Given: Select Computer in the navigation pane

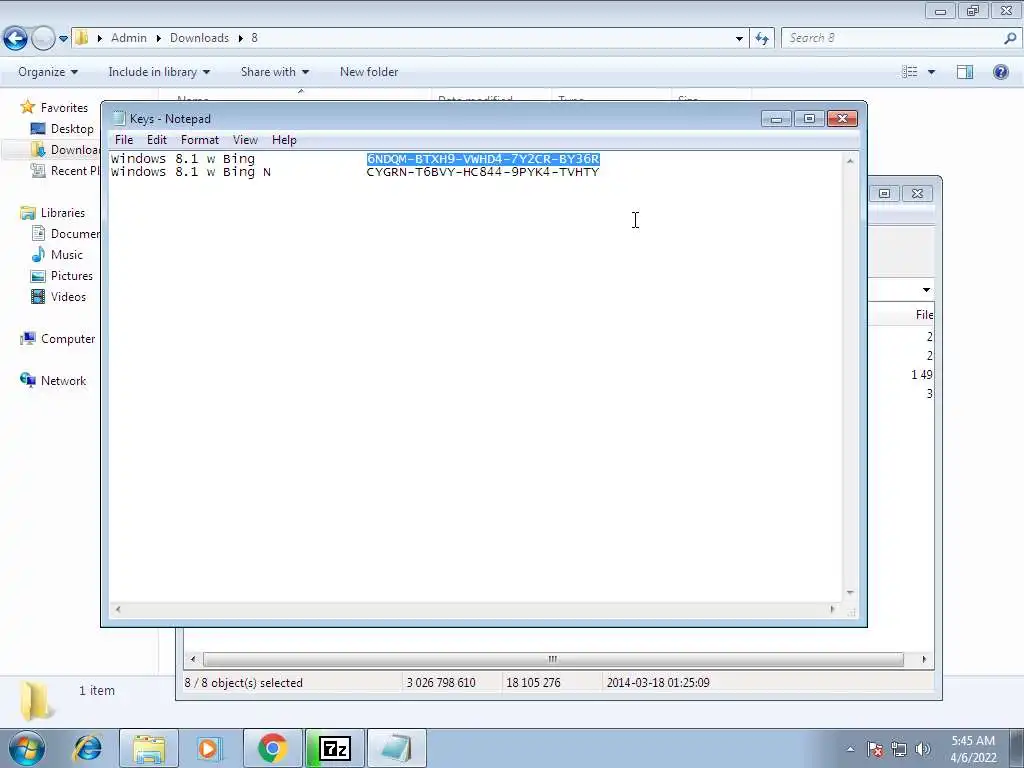Looking at the screenshot, I should [68, 339].
